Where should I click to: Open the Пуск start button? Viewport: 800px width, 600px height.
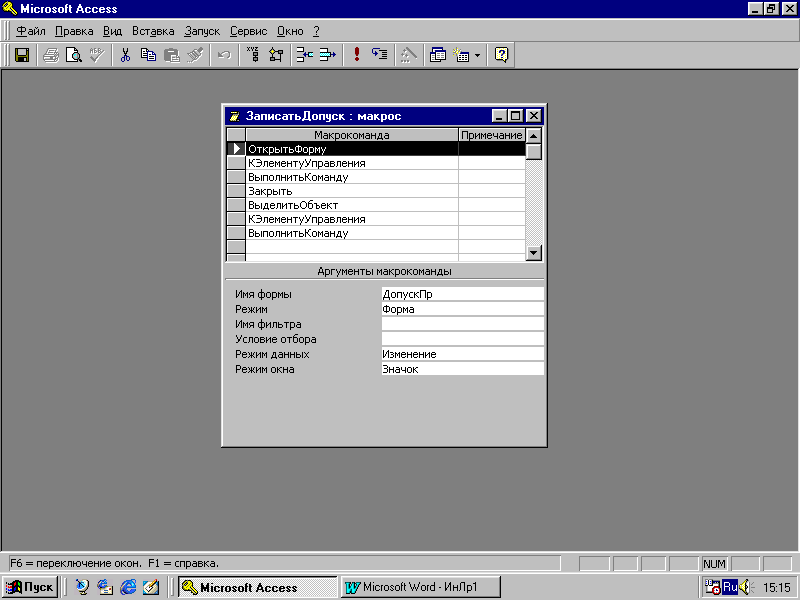[x=30, y=587]
